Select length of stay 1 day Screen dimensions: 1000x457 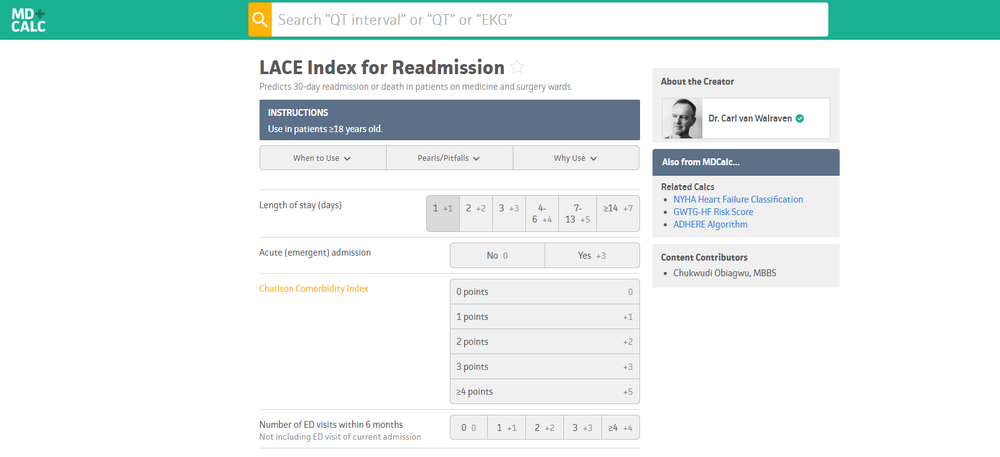pos(443,214)
